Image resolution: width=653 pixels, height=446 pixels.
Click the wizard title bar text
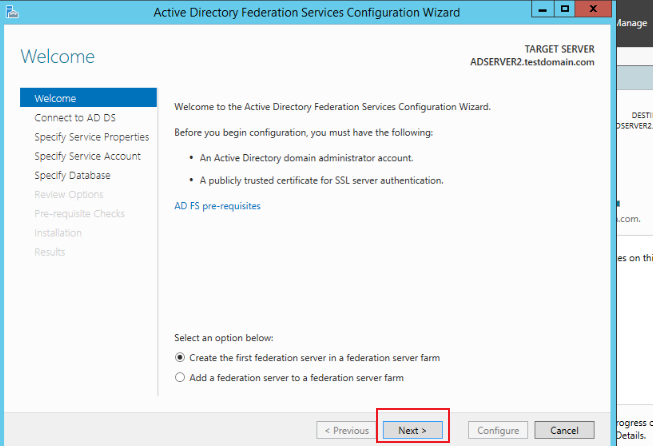click(x=307, y=12)
